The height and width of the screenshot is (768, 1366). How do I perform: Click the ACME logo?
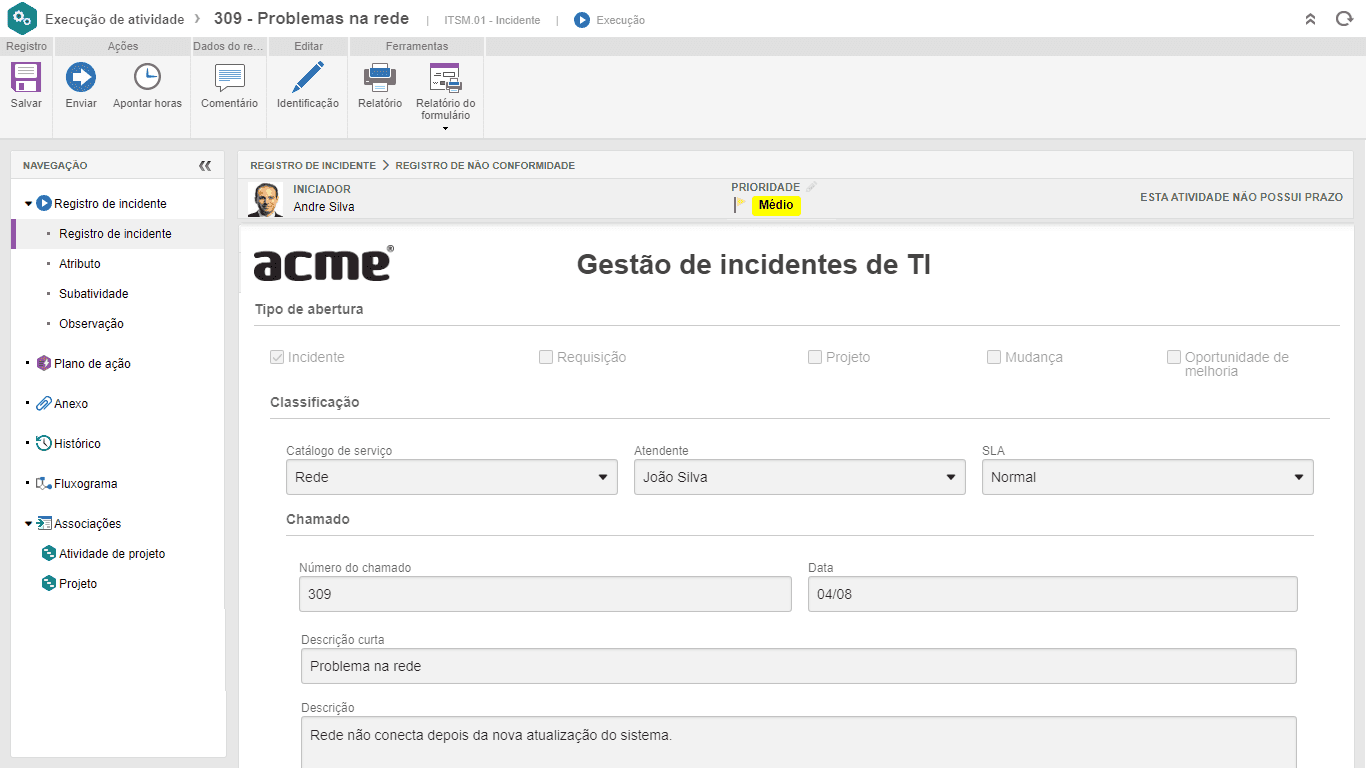click(x=323, y=263)
